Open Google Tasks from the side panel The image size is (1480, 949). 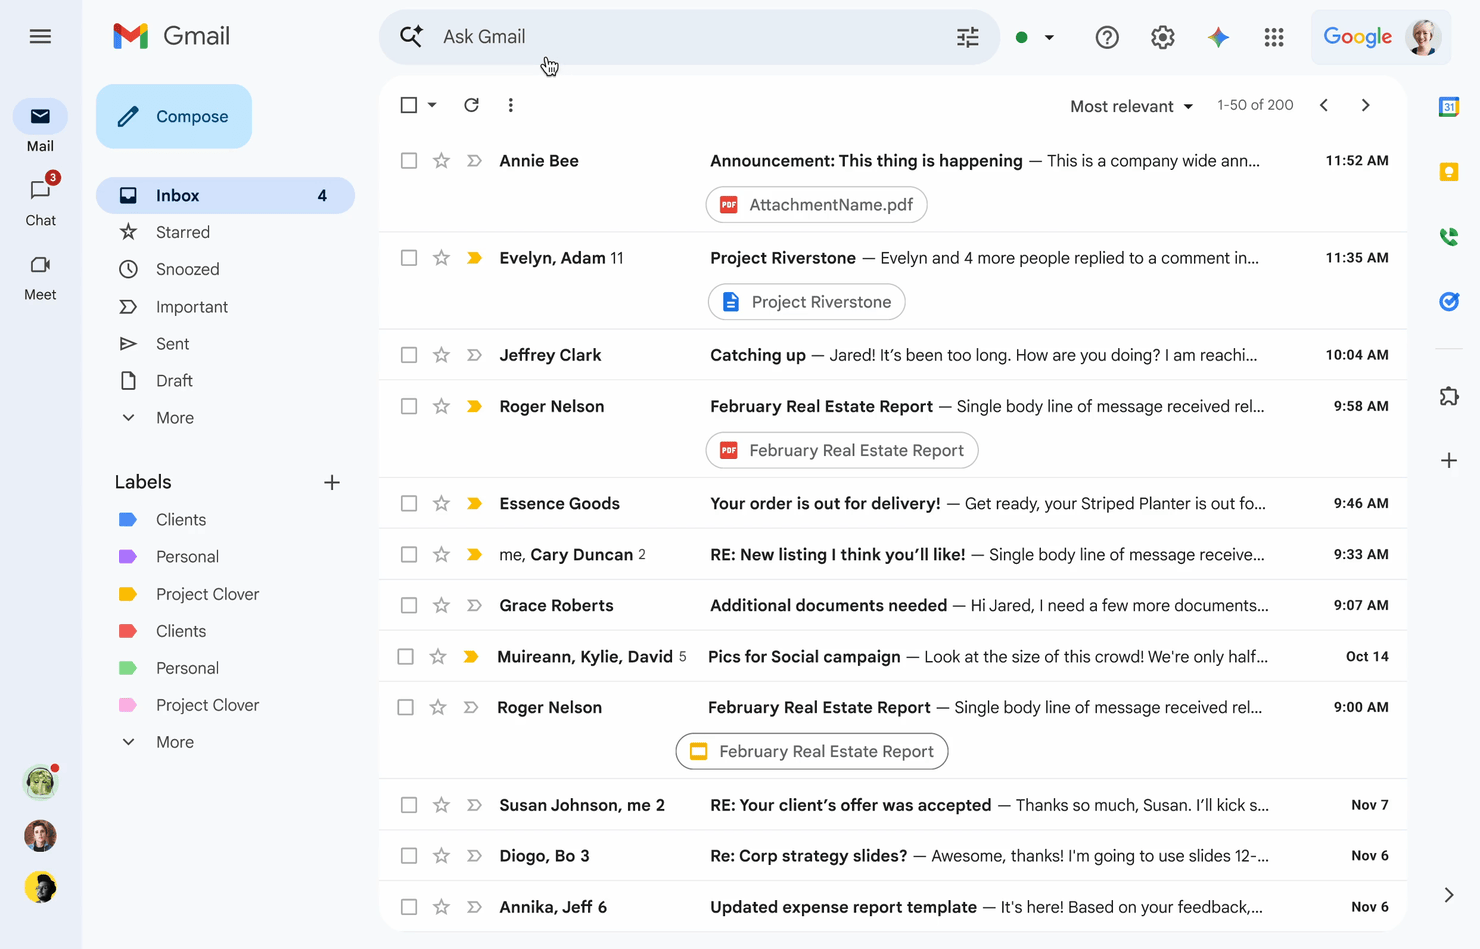tap(1448, 301)
